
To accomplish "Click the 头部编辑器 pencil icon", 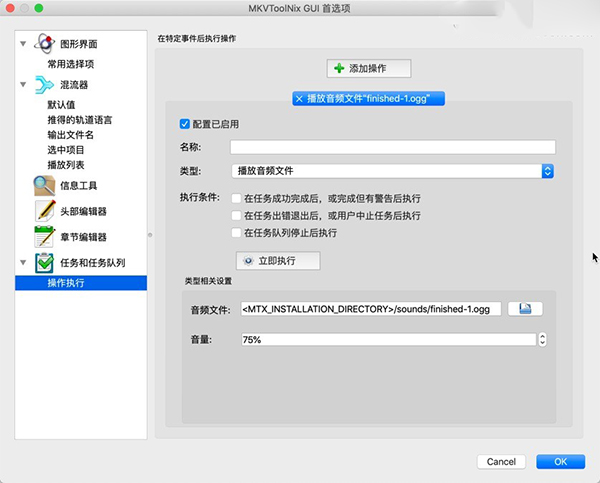I will click(45, 211).
